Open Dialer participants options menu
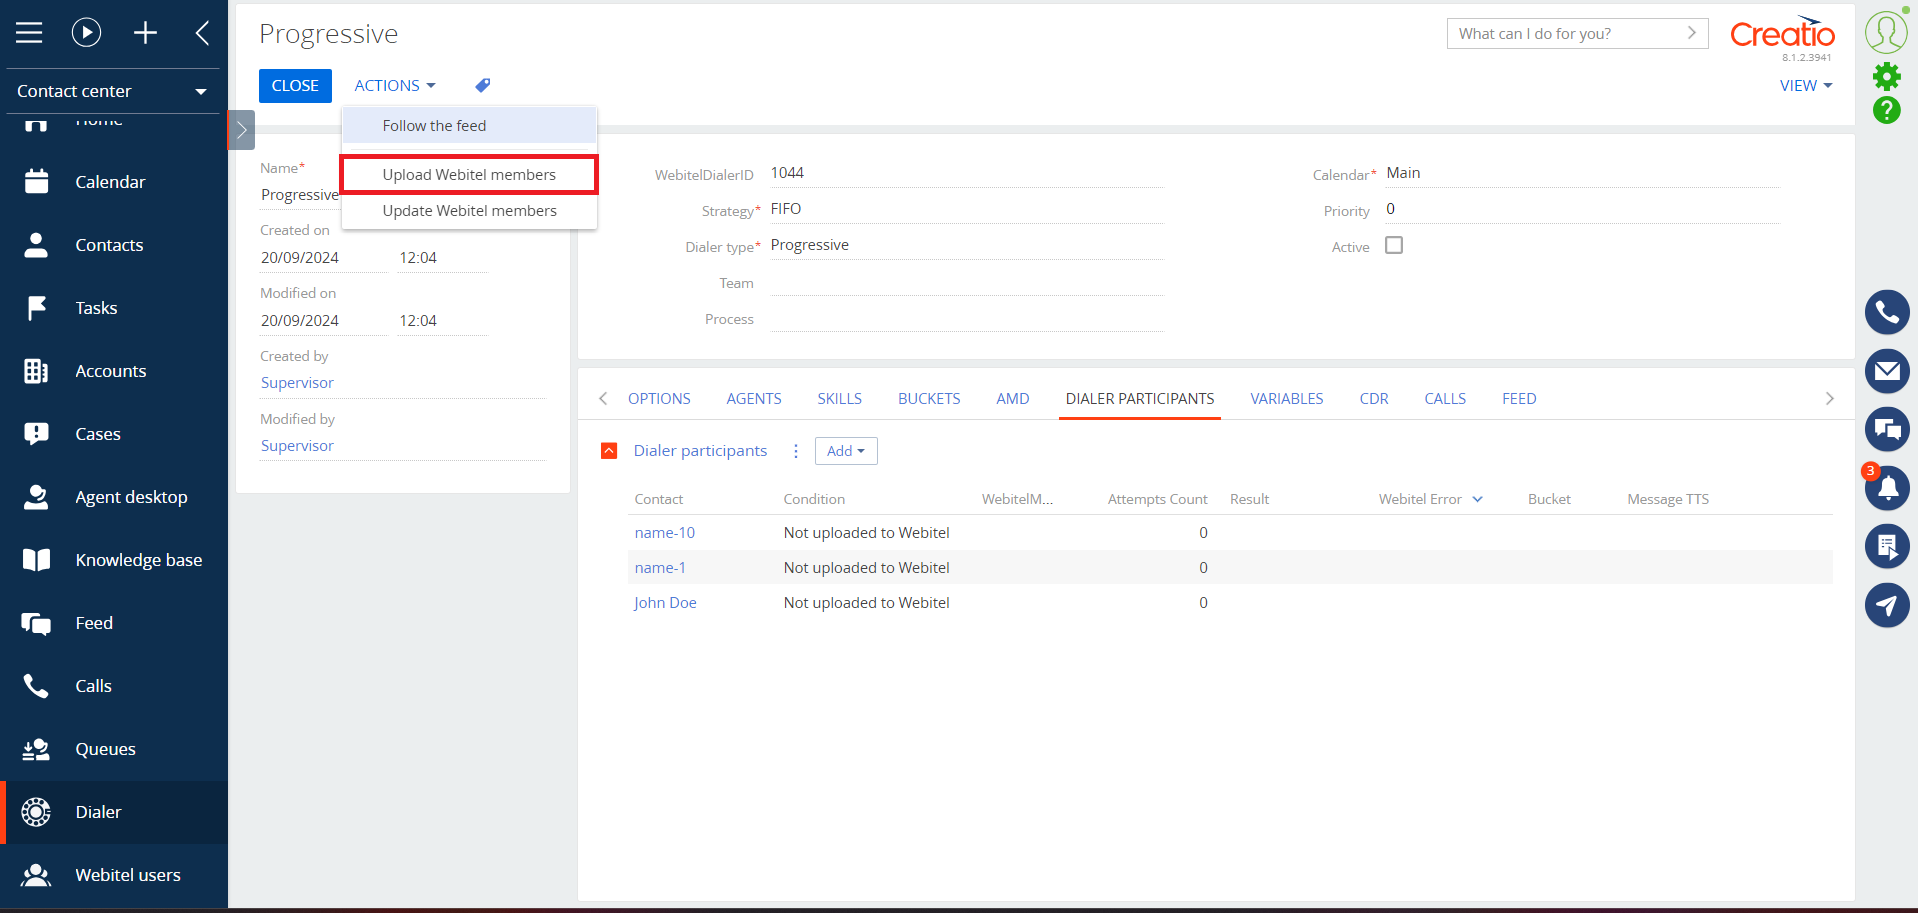Screen dimensions: 1918x913 [x=796, y=451]
